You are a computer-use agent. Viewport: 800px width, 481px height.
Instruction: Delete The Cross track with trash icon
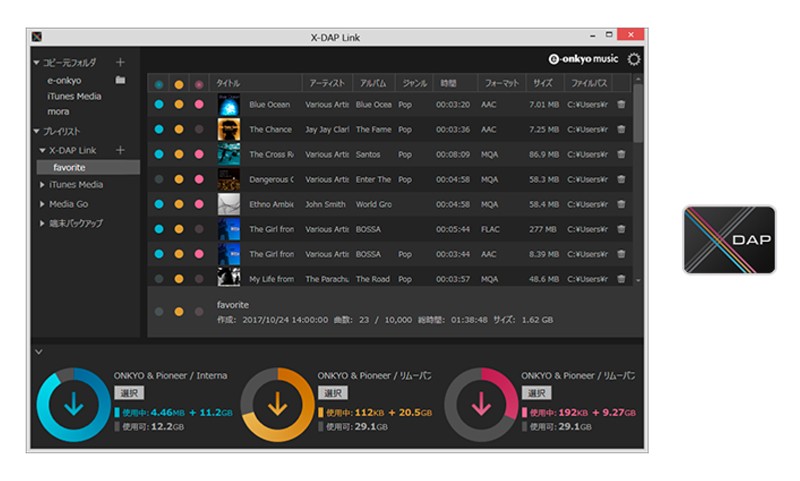(x=621, y=154)
